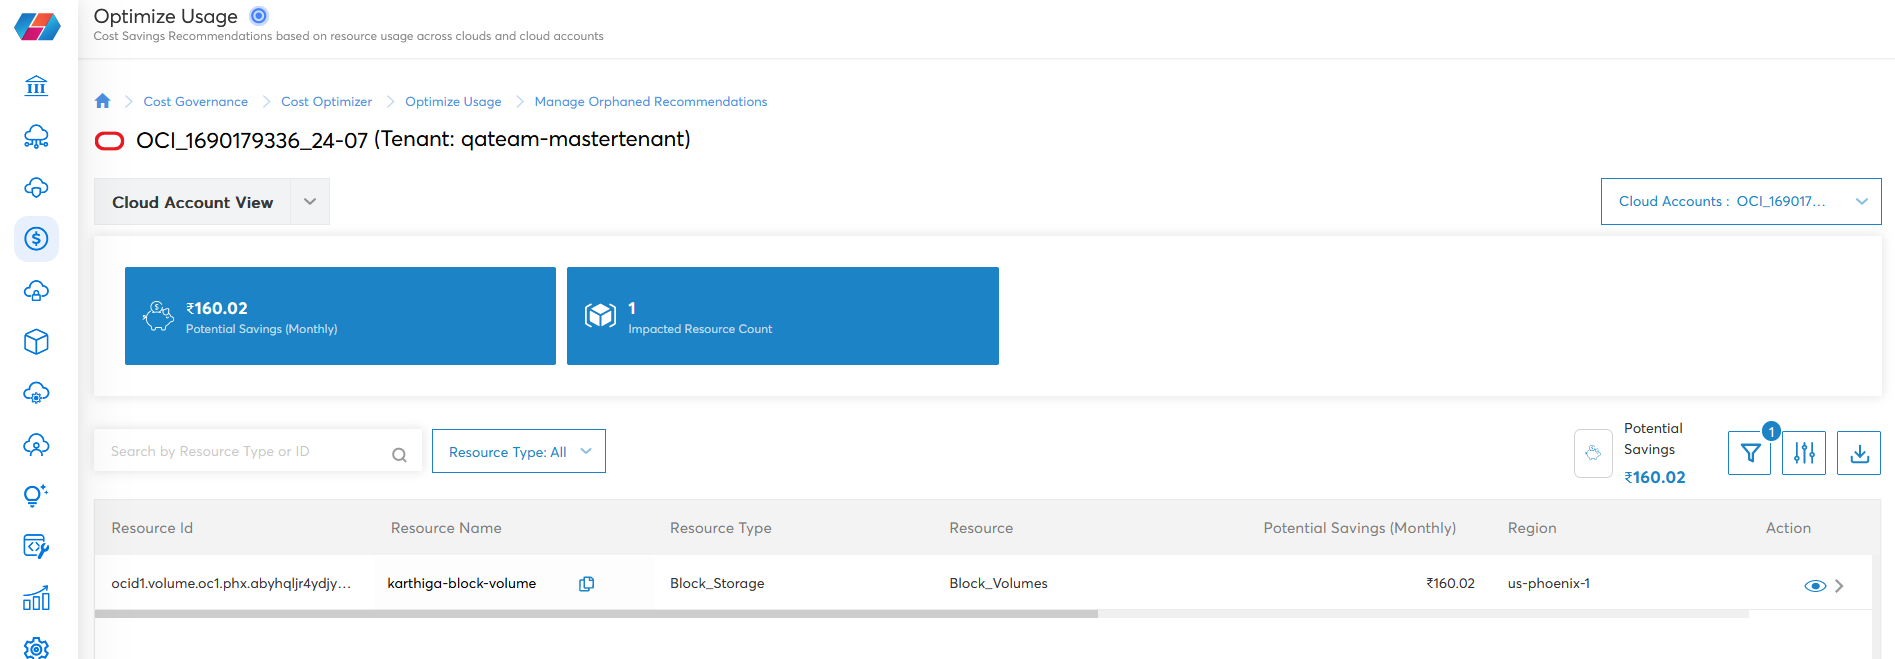Open the dollar cost governance sidebar icon
Image resolution: width=1895 pixels, height=659 pixels.
tap(36, 239)
